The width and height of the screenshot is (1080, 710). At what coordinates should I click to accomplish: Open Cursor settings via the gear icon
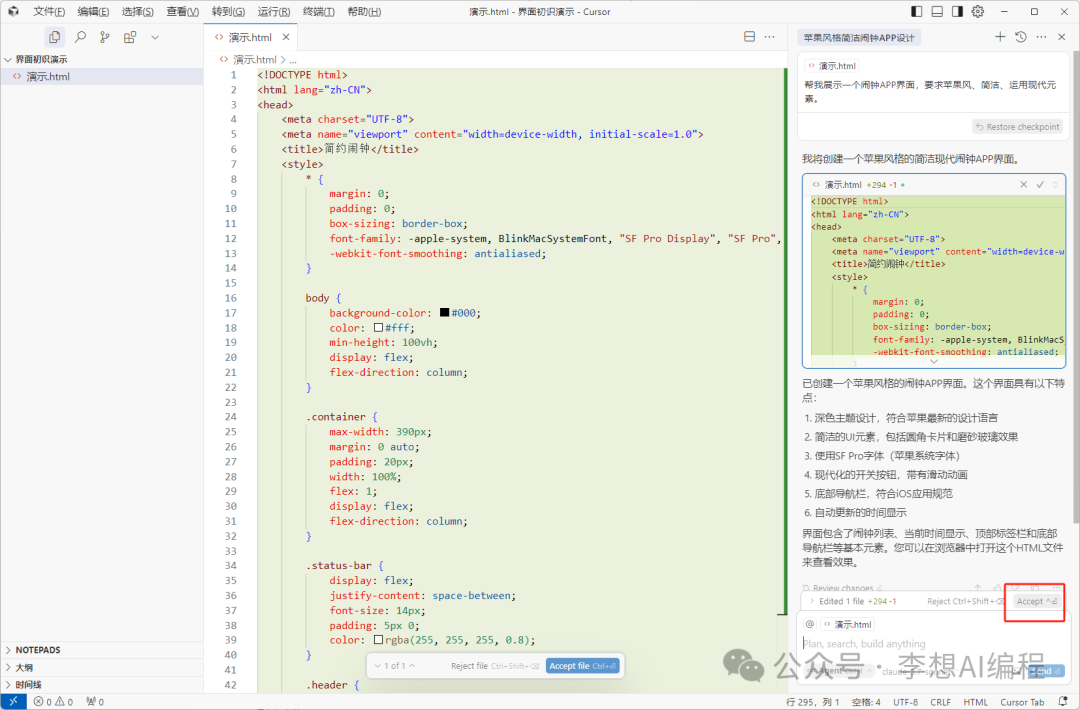coord(978,11)
